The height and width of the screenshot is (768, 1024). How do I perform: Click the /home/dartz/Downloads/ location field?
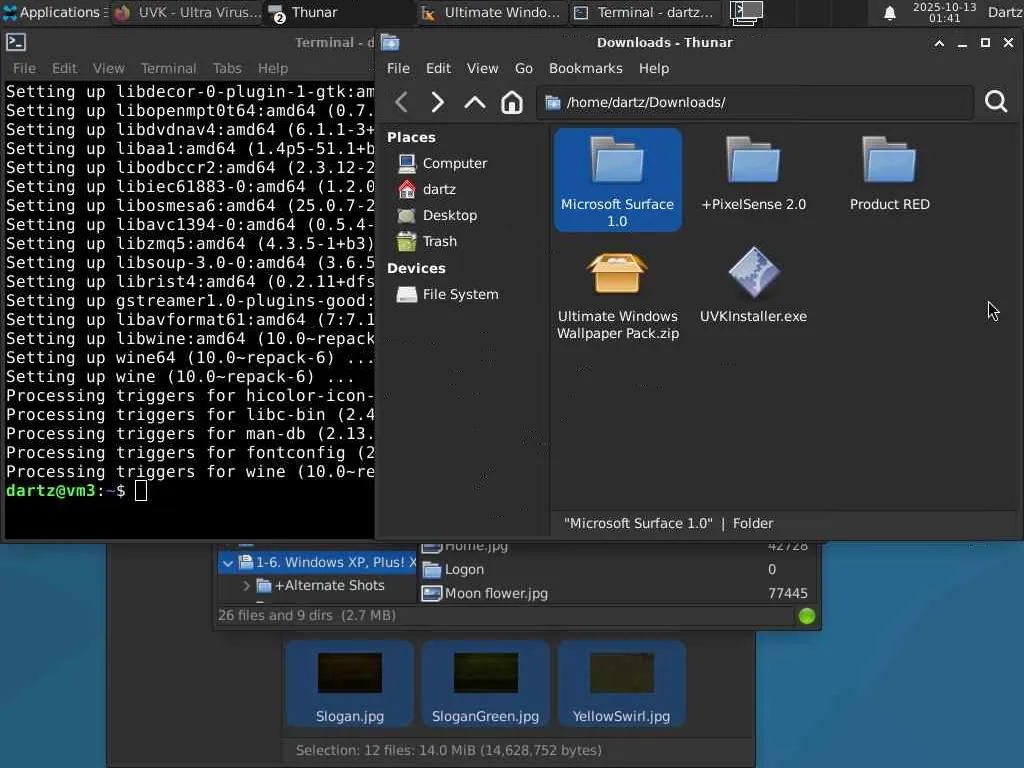click(x=754, y=103)
